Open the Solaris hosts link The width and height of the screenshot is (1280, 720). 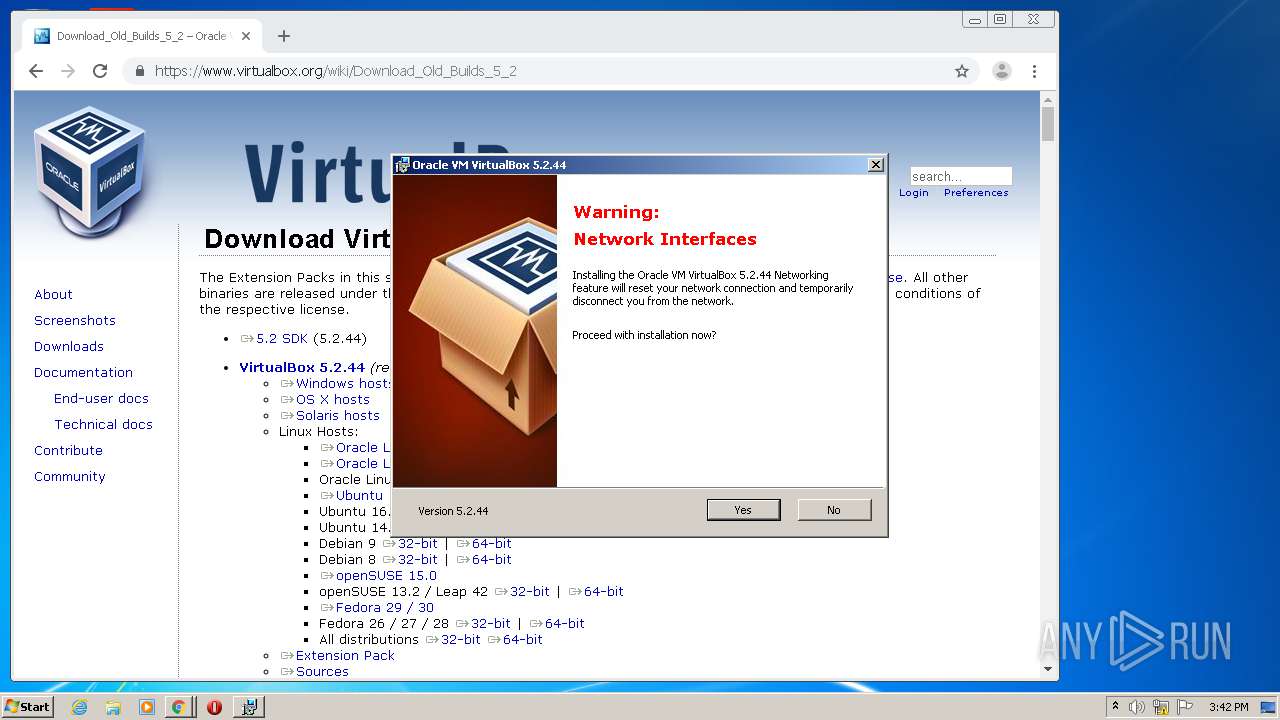click(331, 416)
